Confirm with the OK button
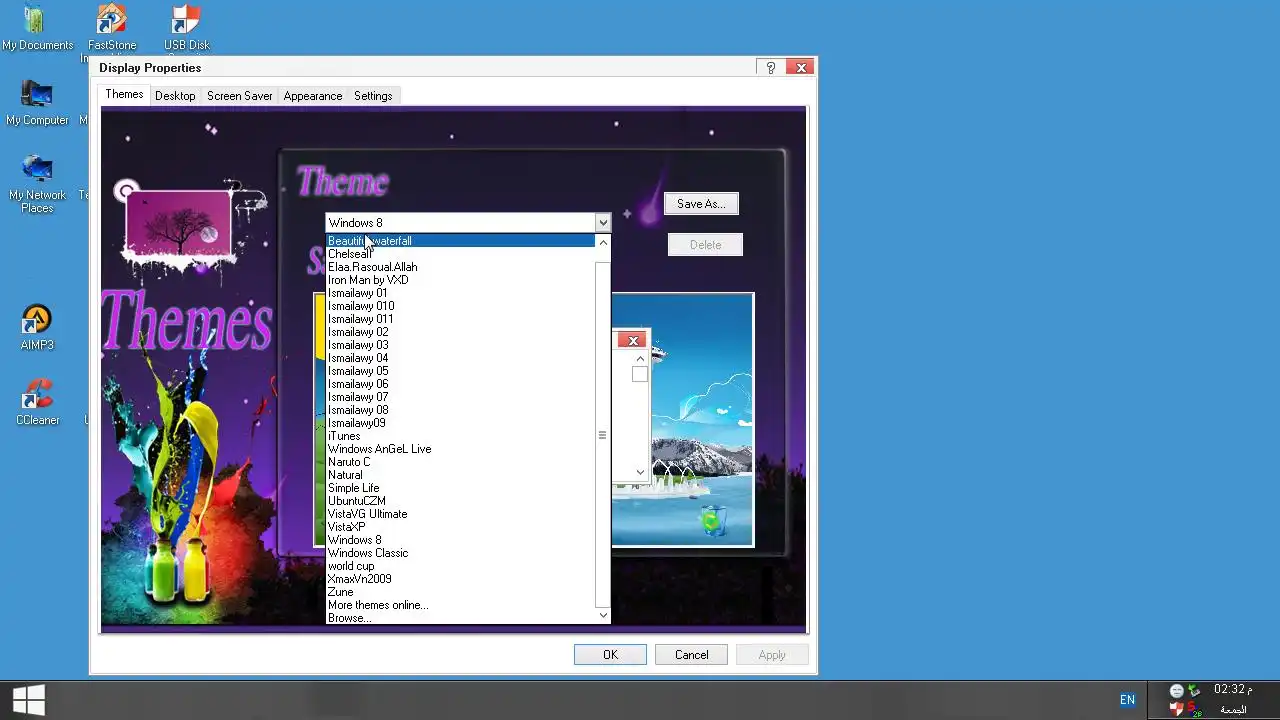 (610, 655)
